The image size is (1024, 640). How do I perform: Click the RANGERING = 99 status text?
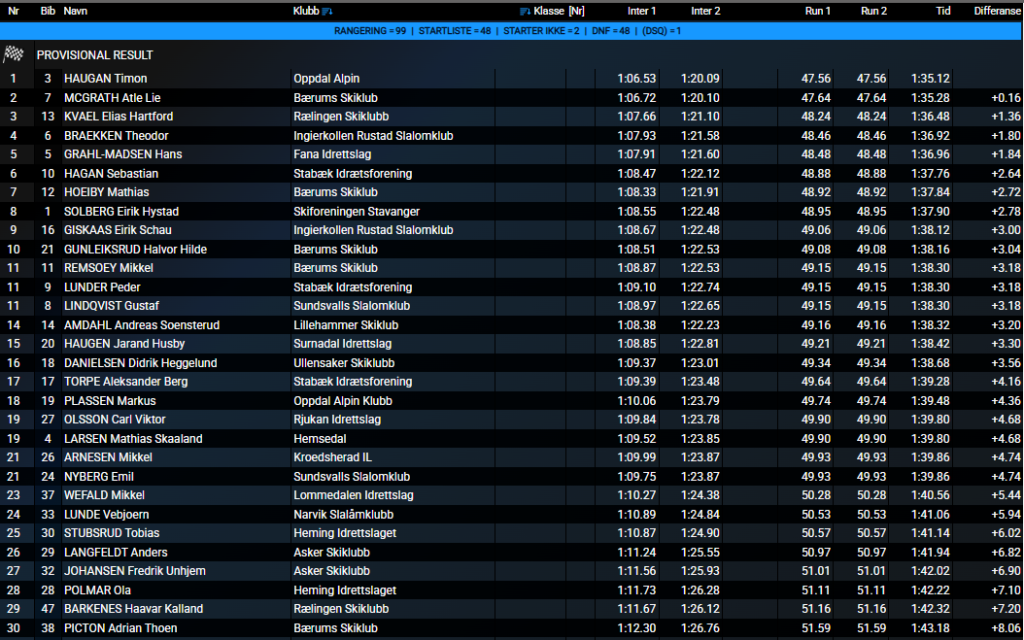pos(370,31)
